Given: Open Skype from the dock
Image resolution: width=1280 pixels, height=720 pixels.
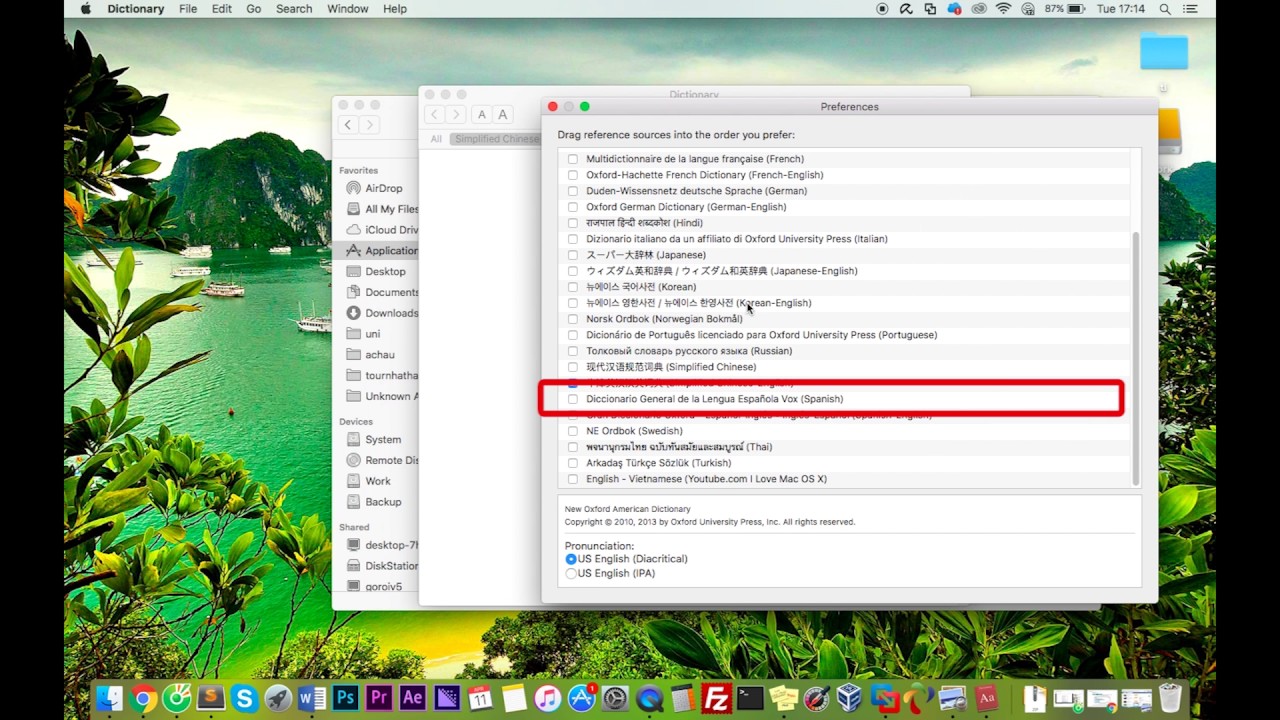Looking at the screenshot, I should [245, 698].
